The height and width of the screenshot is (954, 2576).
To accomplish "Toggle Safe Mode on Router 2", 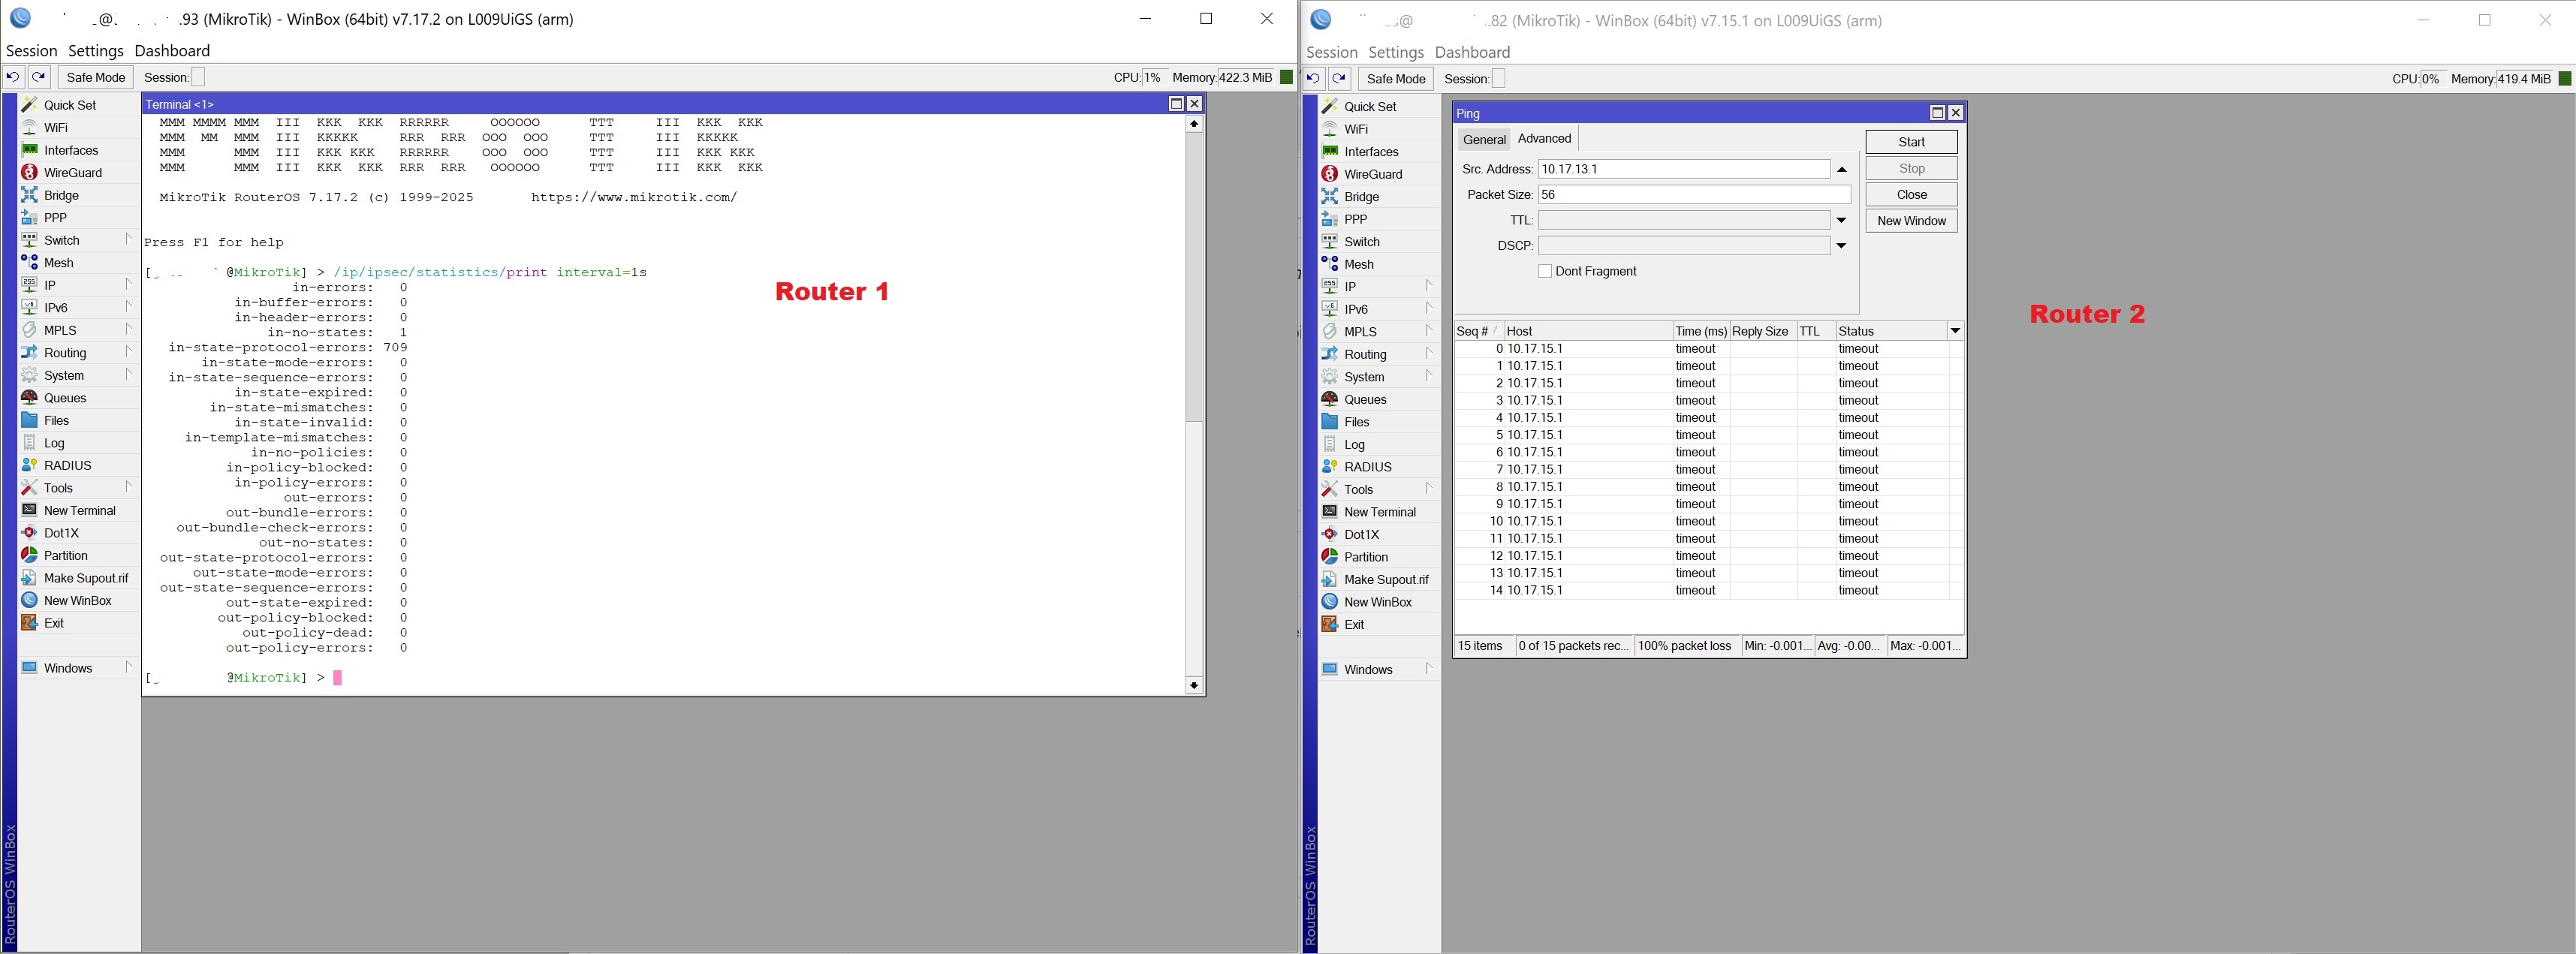I will coord(1396,79).
